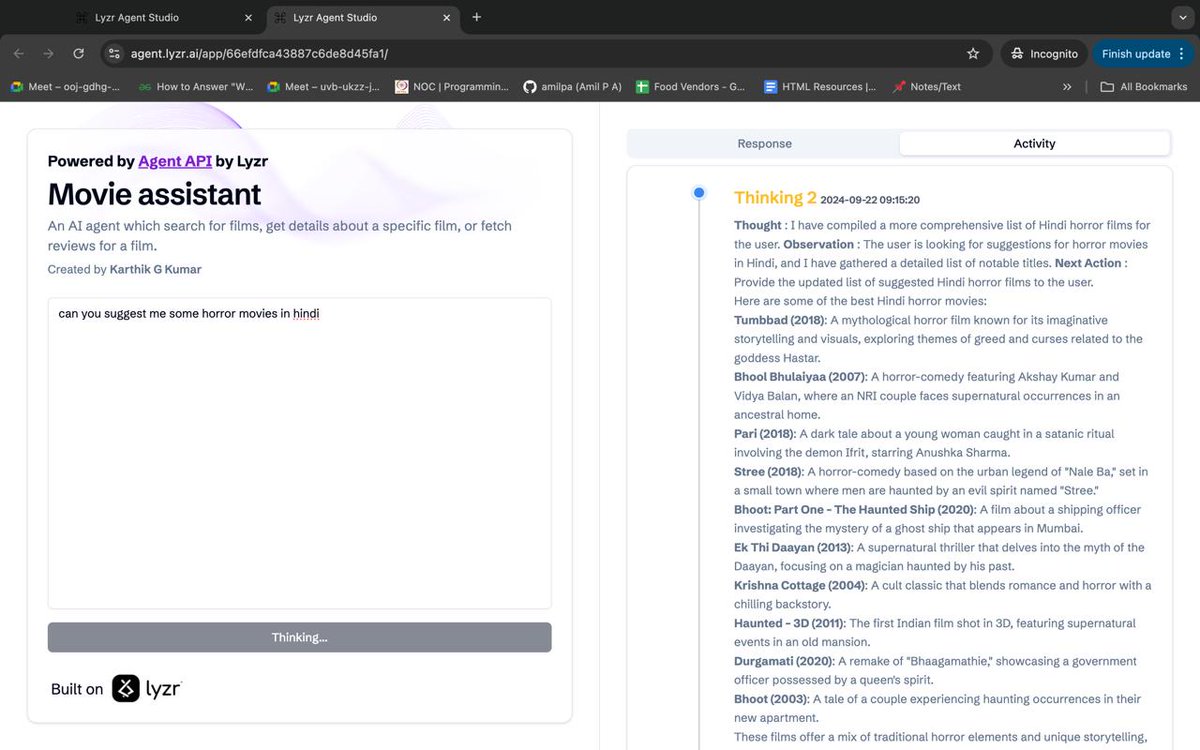Image resolution: width=1200 pixels, height=750 pixels.
Task: Select the Pari (2018) title
Action: pyautogui.click(x=765, y=434)
